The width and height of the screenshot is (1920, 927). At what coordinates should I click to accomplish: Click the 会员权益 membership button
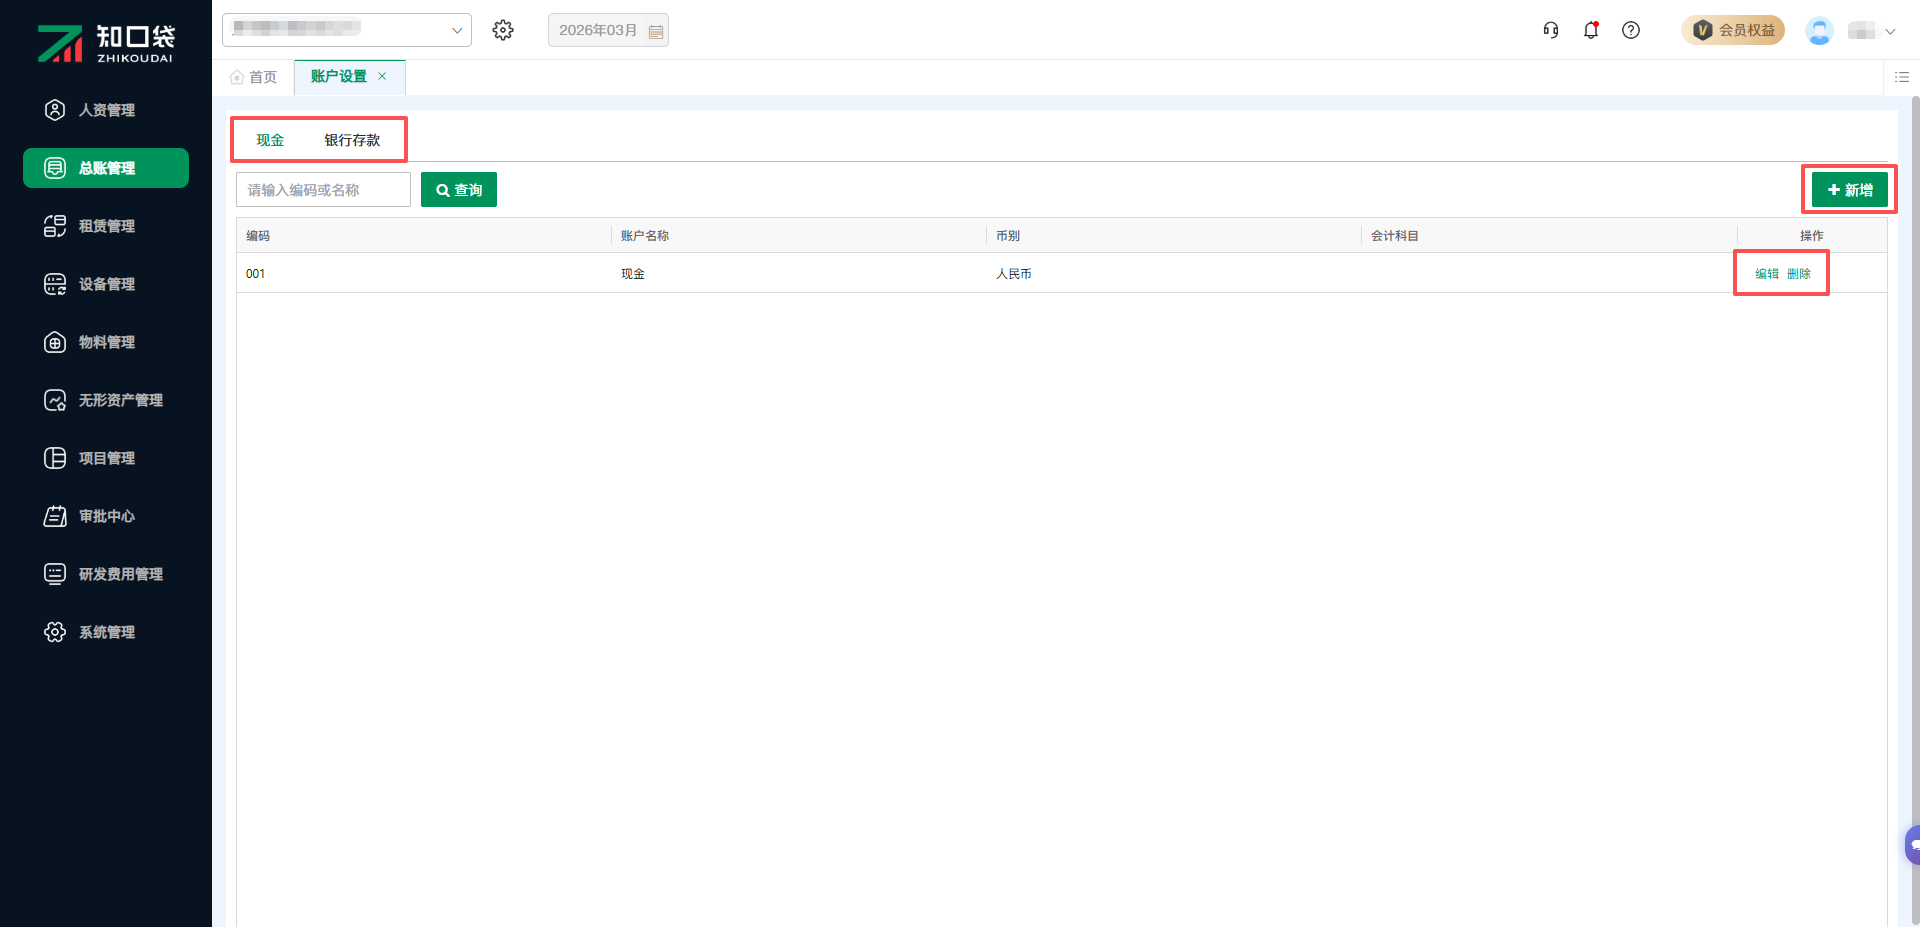pos(1733,30)
